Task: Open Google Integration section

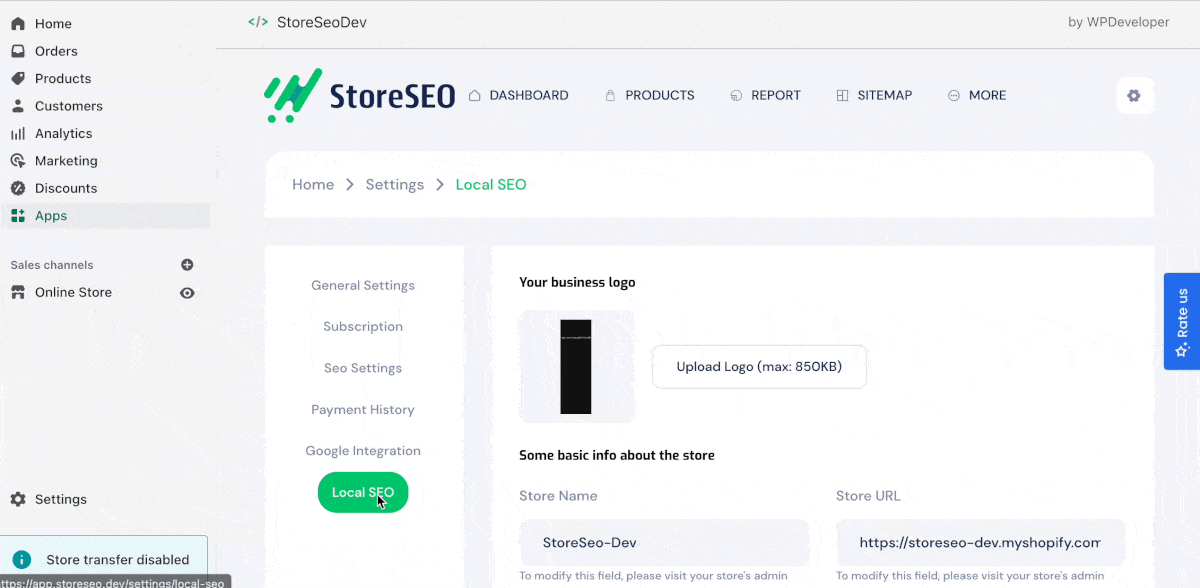Action: pos(363,451)
